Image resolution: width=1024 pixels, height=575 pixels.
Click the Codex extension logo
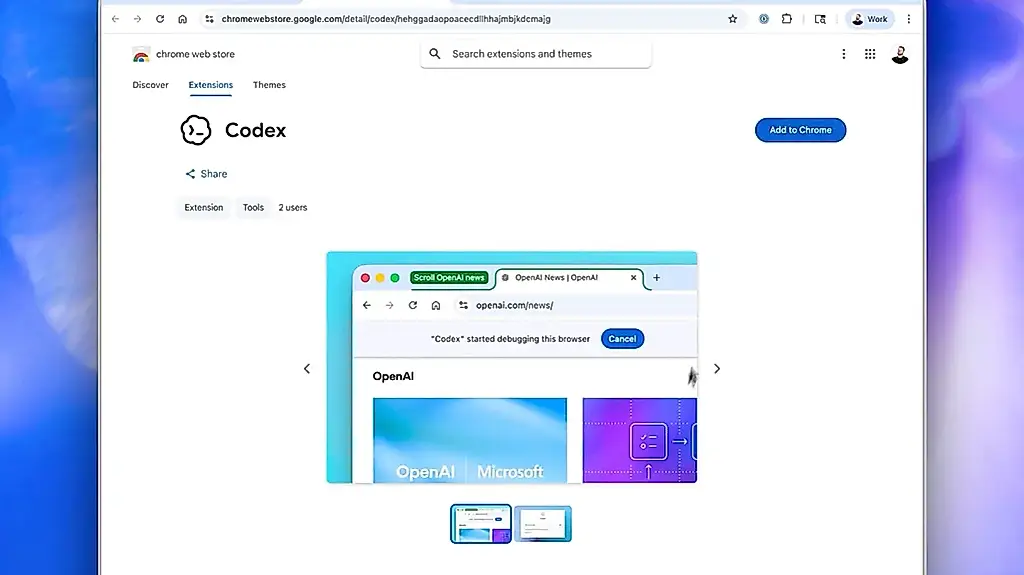[196, 130]
